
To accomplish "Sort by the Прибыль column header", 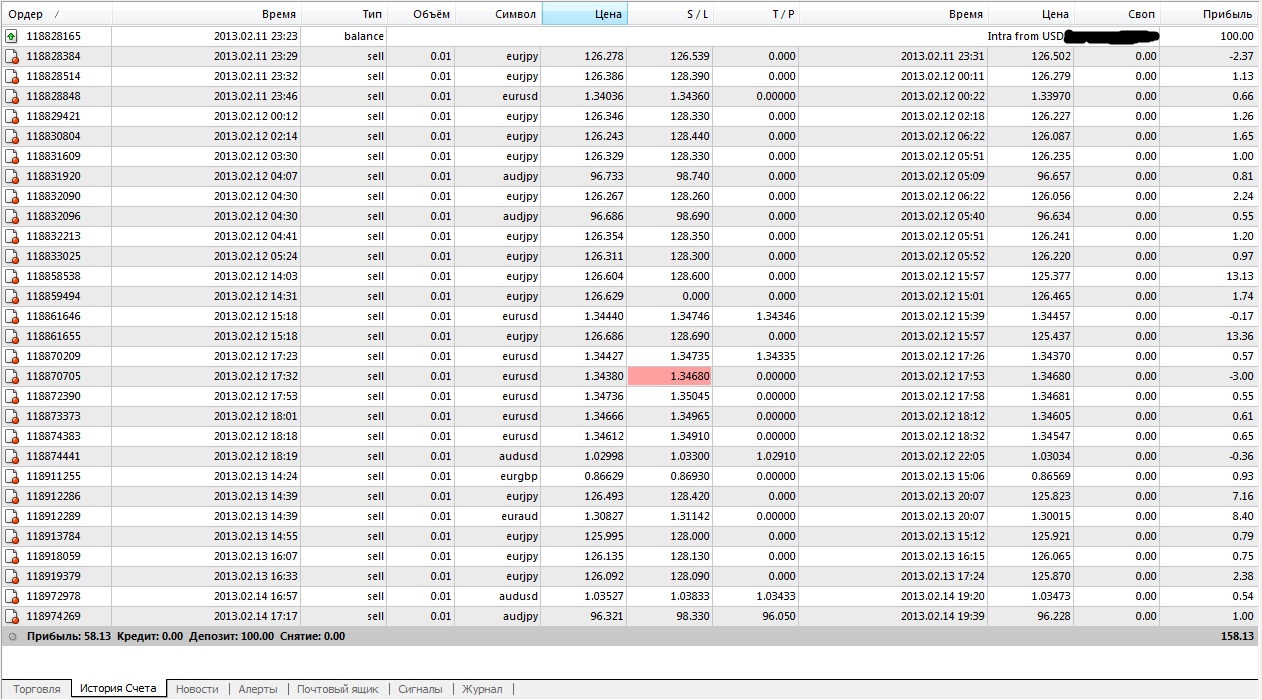I will [x=1210, y=14].
